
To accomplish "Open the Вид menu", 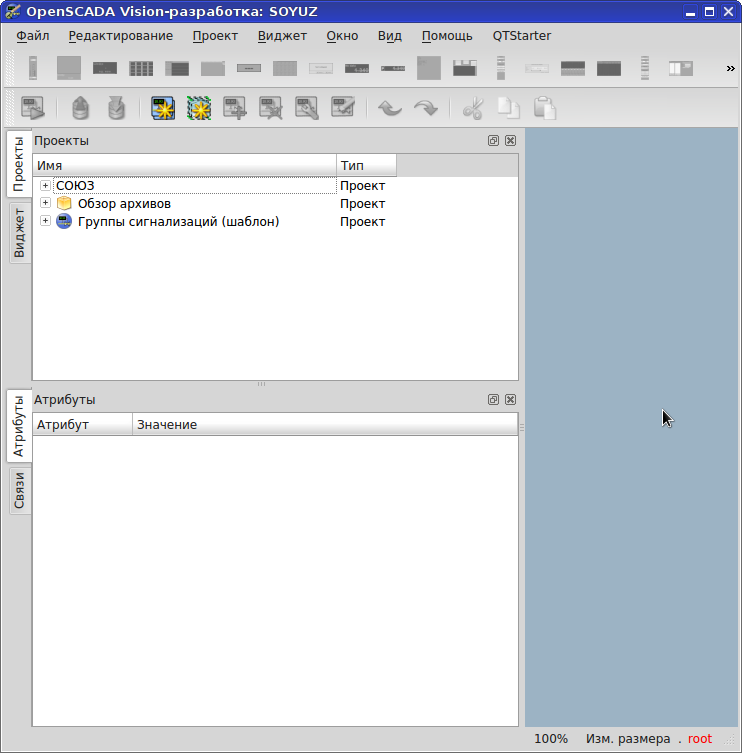I will (389, 36).
